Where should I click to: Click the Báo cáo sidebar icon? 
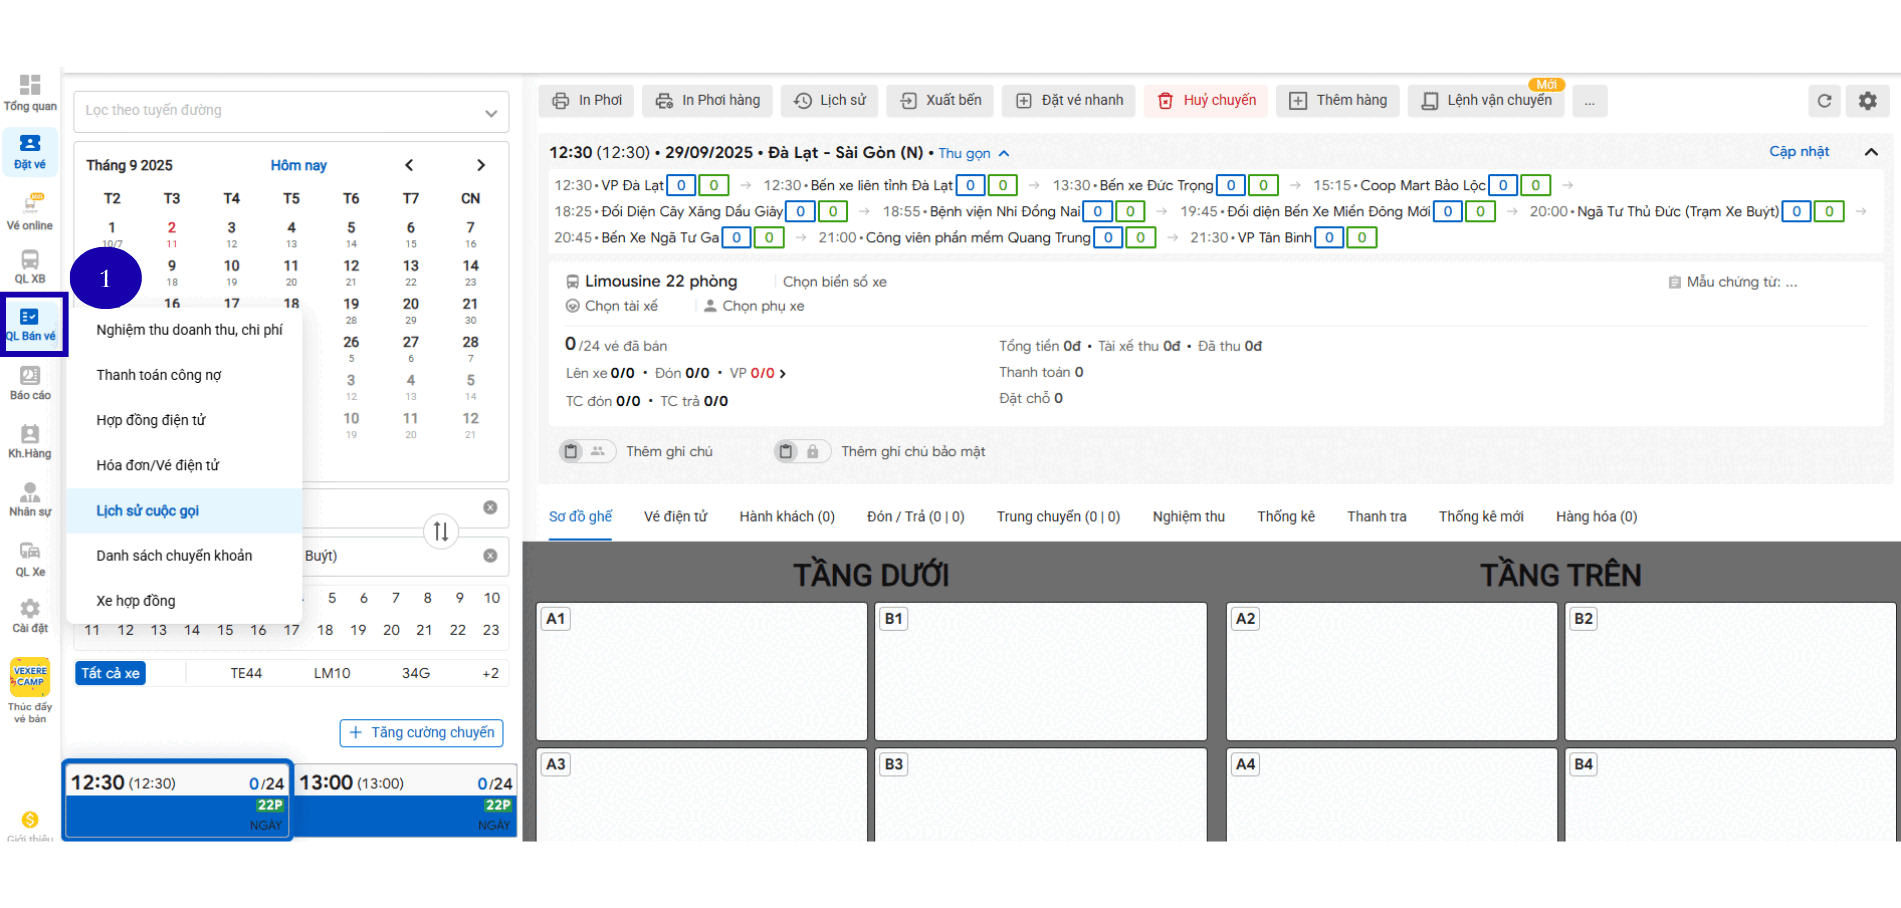pyautogui.click(x=30, y=382)
